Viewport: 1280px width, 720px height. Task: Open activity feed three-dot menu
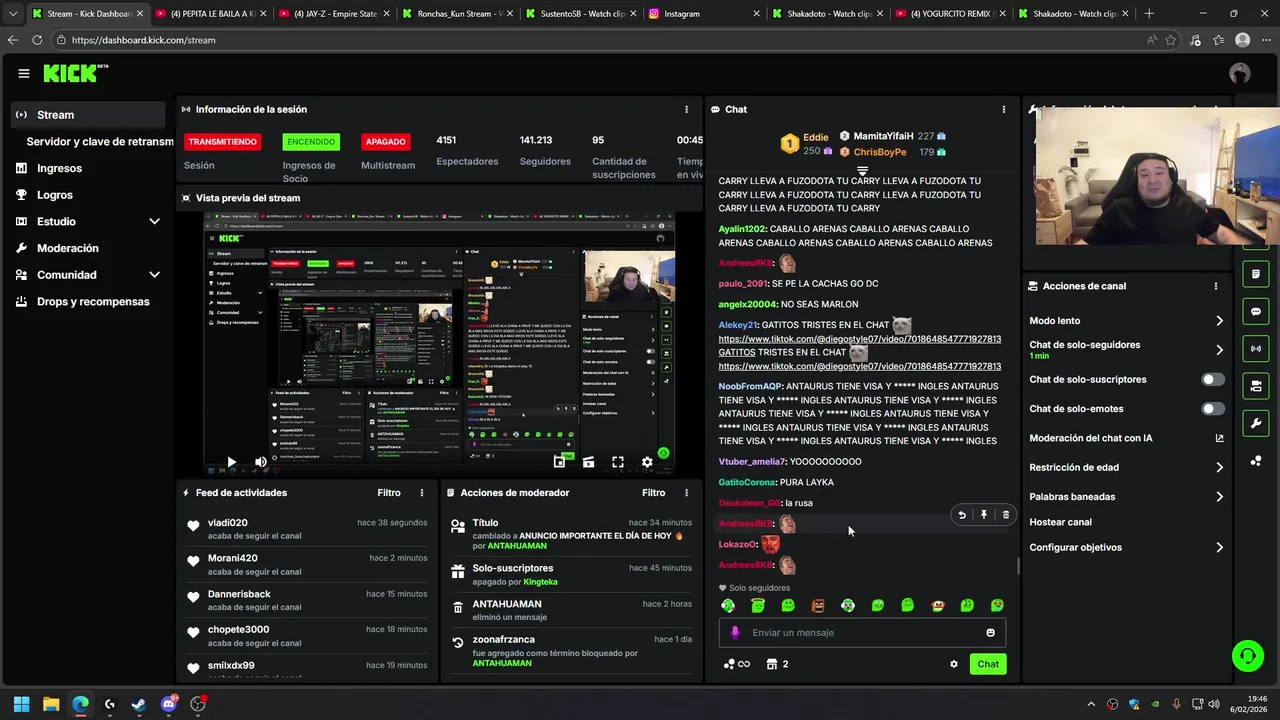[x=422, y=493]
